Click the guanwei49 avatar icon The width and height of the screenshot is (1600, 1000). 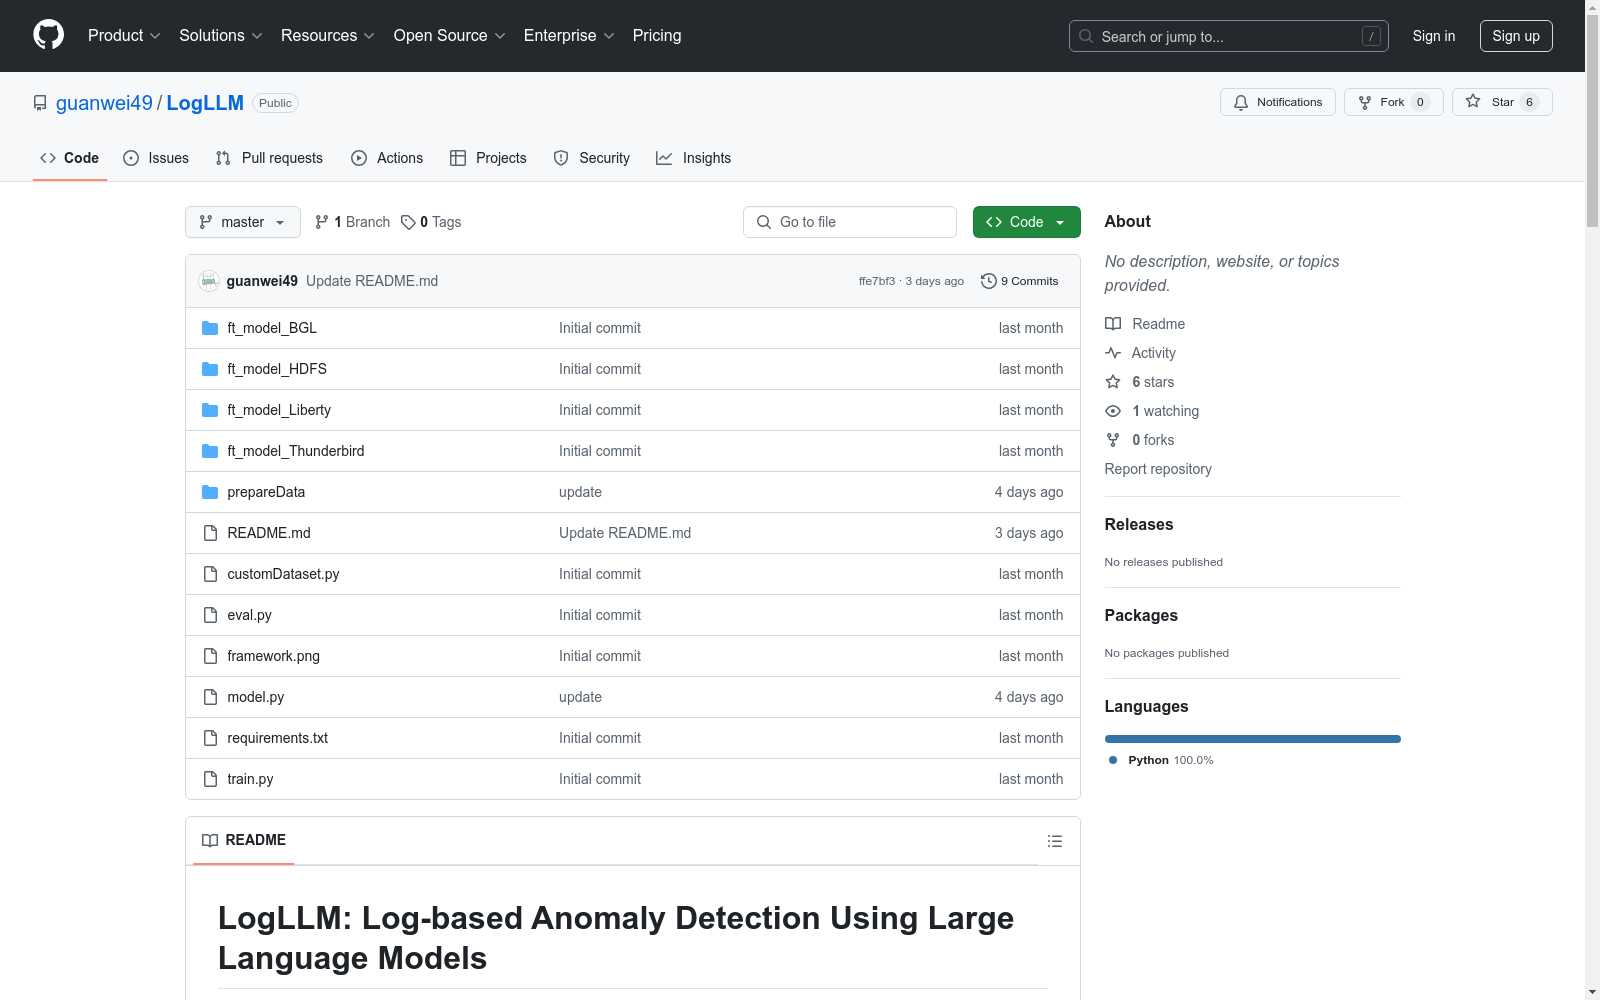pos(209,281)
